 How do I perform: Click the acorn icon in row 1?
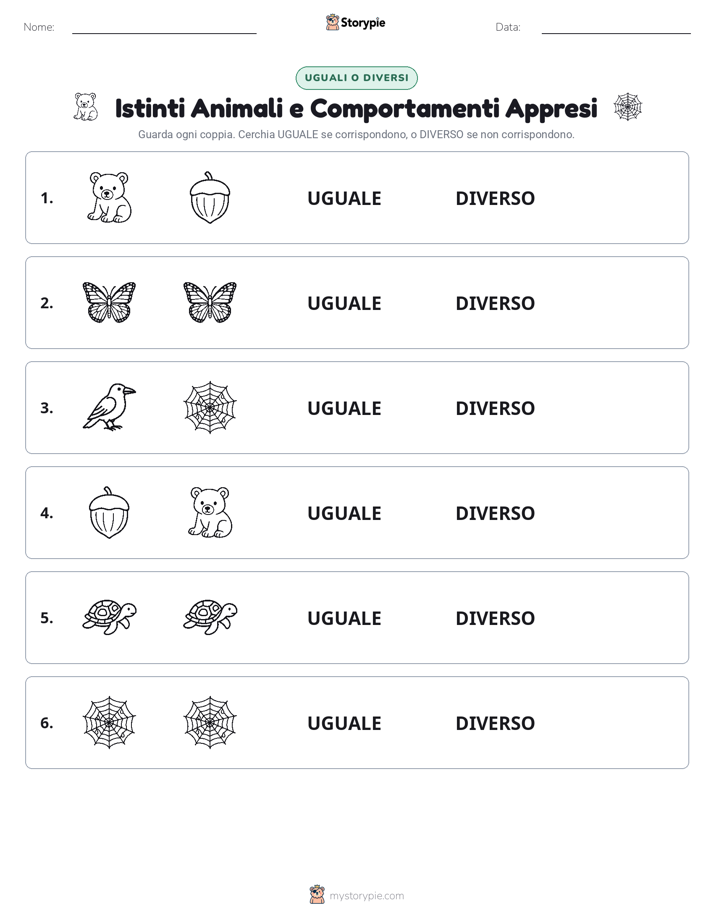pyautogui.click(x=210, y=197)
